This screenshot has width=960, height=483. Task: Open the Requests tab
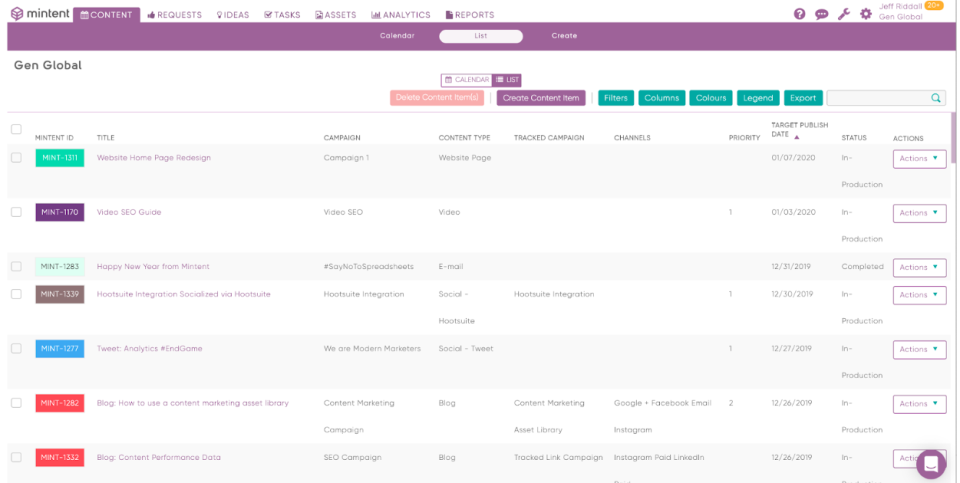(174, 15)
